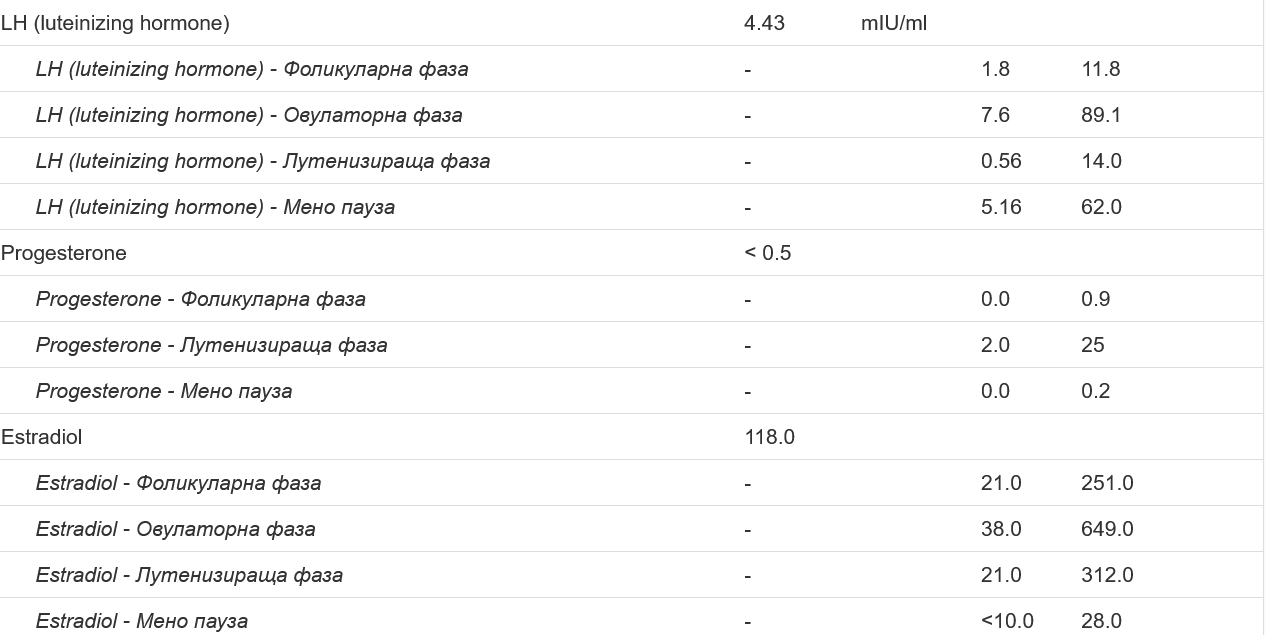Select the Progesterone result < 0.5
The image size is (1266, 635).
point(768,253)
